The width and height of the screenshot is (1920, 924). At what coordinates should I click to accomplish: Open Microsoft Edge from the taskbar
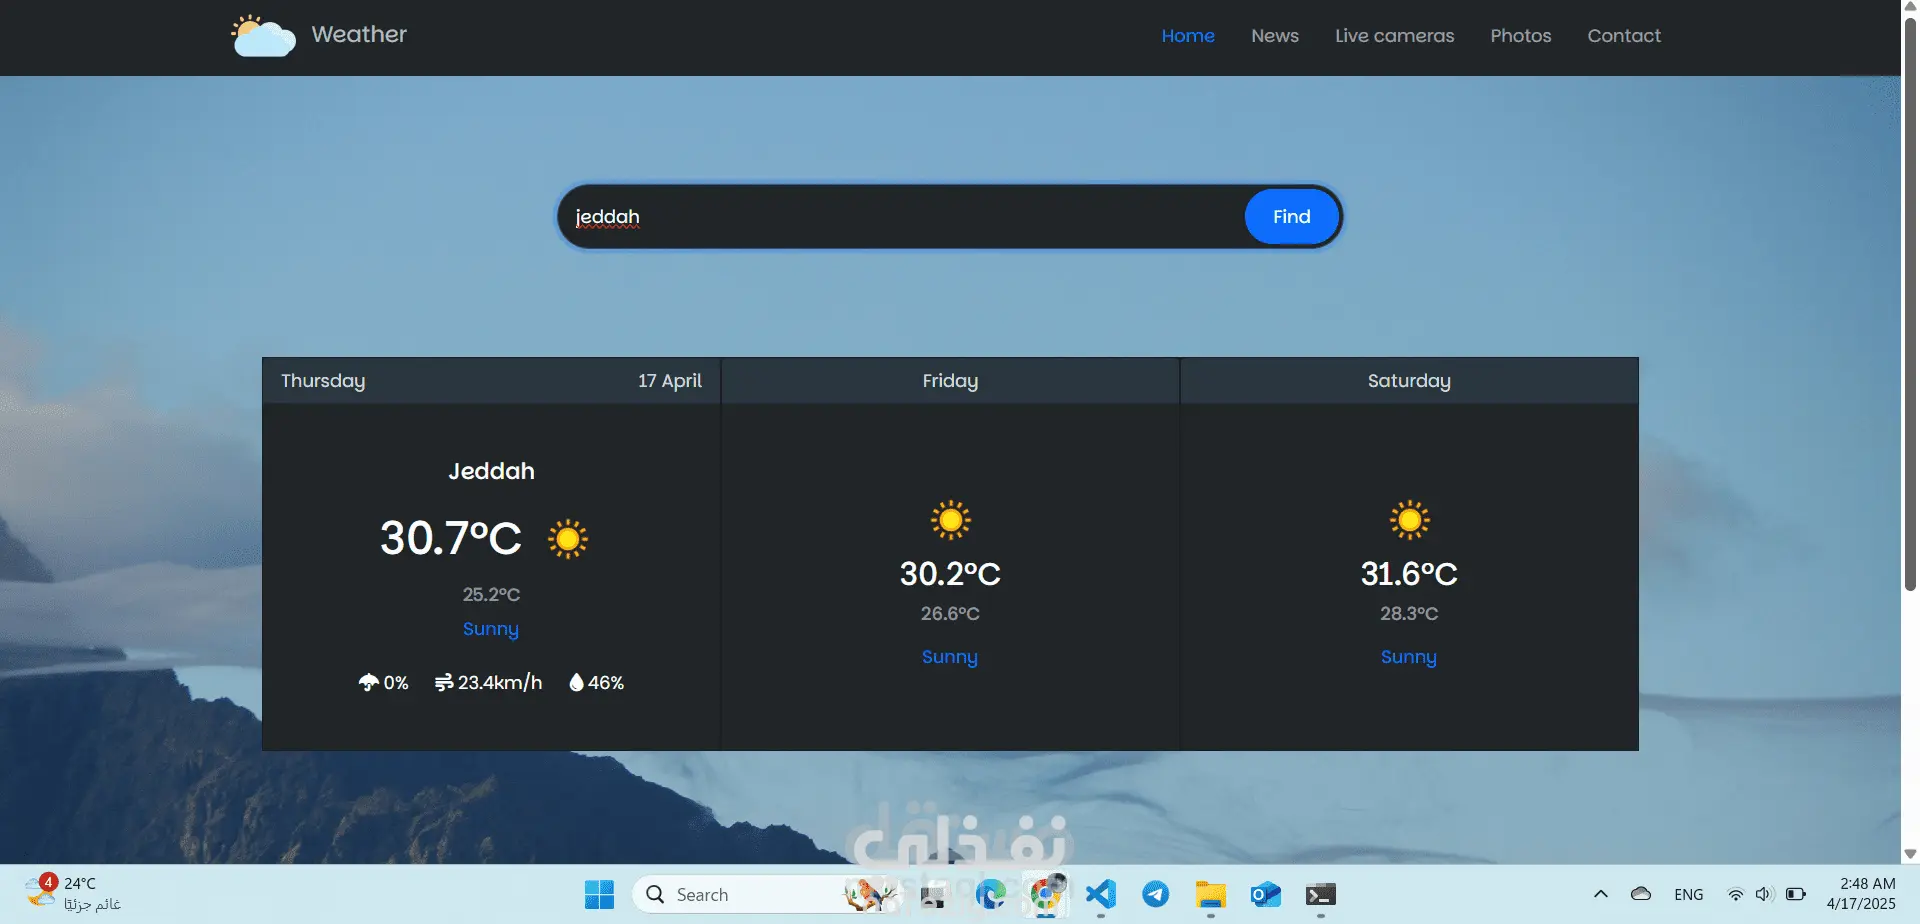[991, 894]
